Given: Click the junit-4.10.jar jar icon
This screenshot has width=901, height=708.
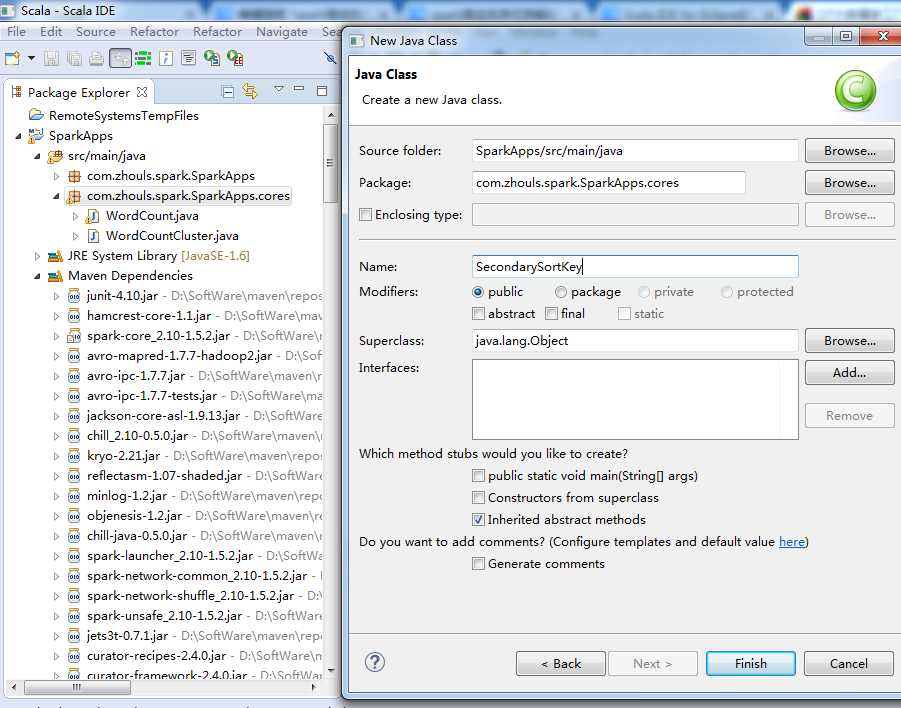Looking at the screenshot, I should (x=74, y=296).
